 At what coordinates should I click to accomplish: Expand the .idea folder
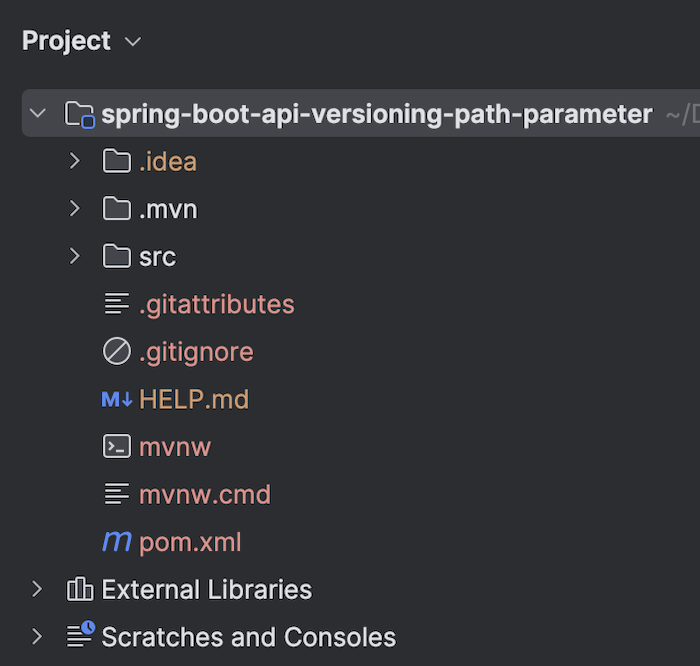point(74,161)
